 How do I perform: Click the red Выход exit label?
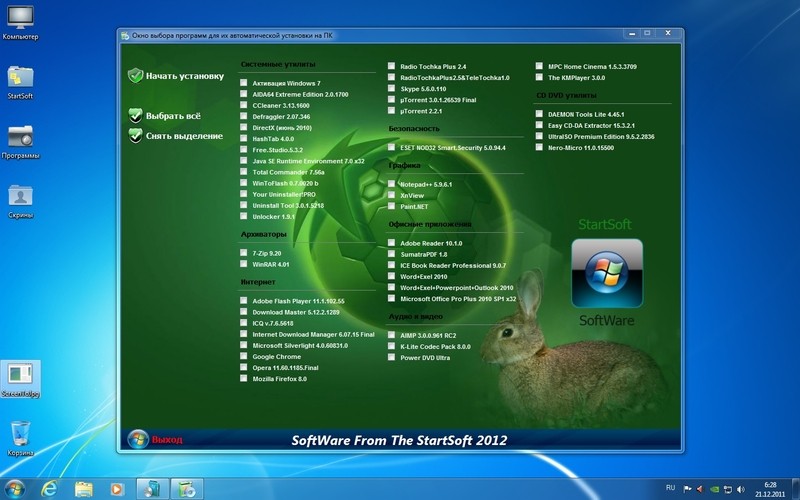pyautogui.click(x=167, y=439)
